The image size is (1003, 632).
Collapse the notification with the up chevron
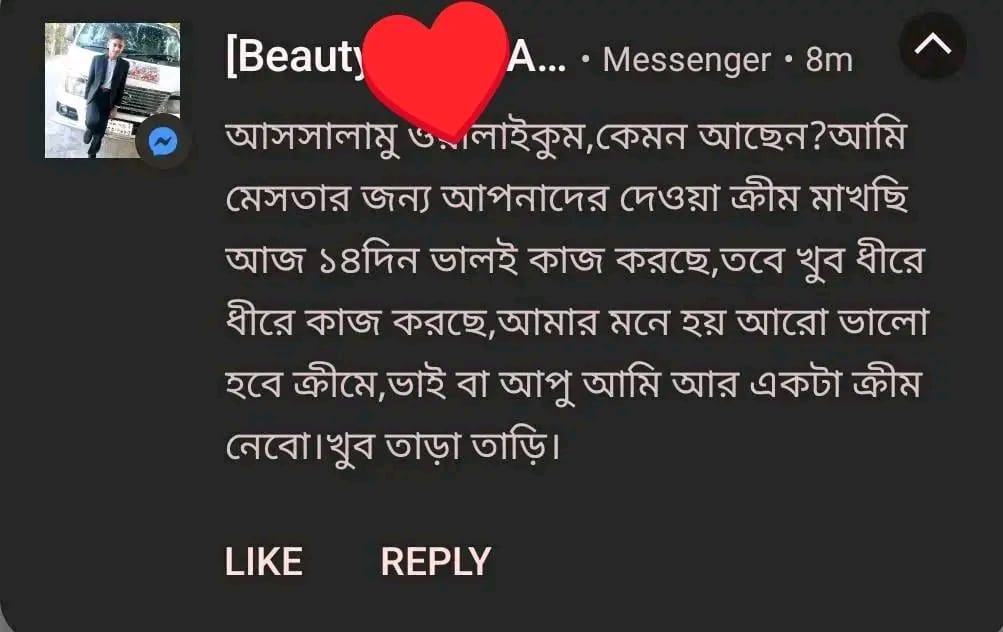pos(932,45)
